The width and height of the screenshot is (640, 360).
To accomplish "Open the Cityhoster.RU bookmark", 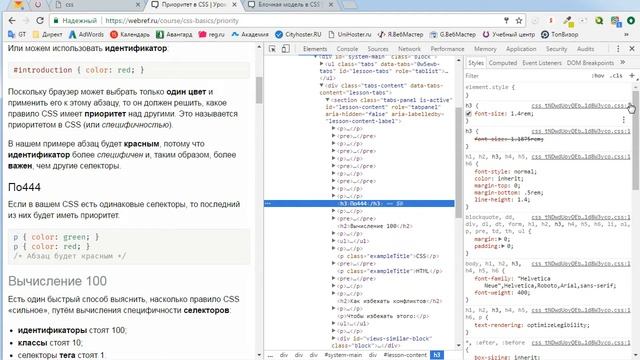I will pyautogui.click(x=298, y=34).
